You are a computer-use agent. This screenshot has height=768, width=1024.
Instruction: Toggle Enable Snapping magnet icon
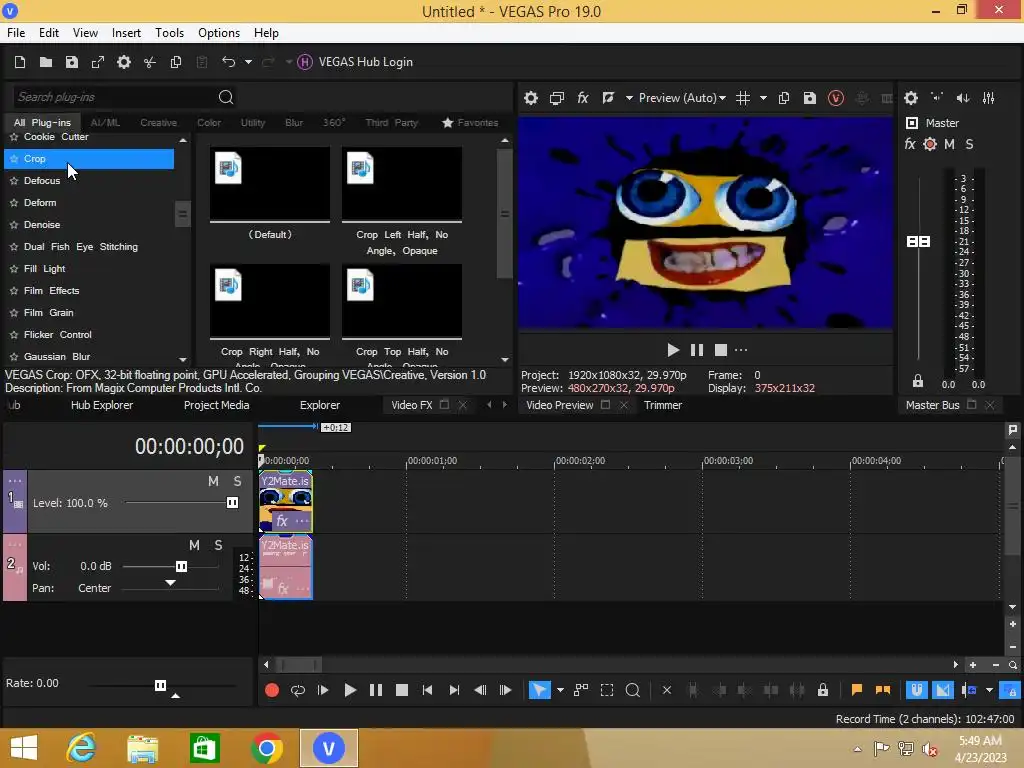[x=917, y=690]
